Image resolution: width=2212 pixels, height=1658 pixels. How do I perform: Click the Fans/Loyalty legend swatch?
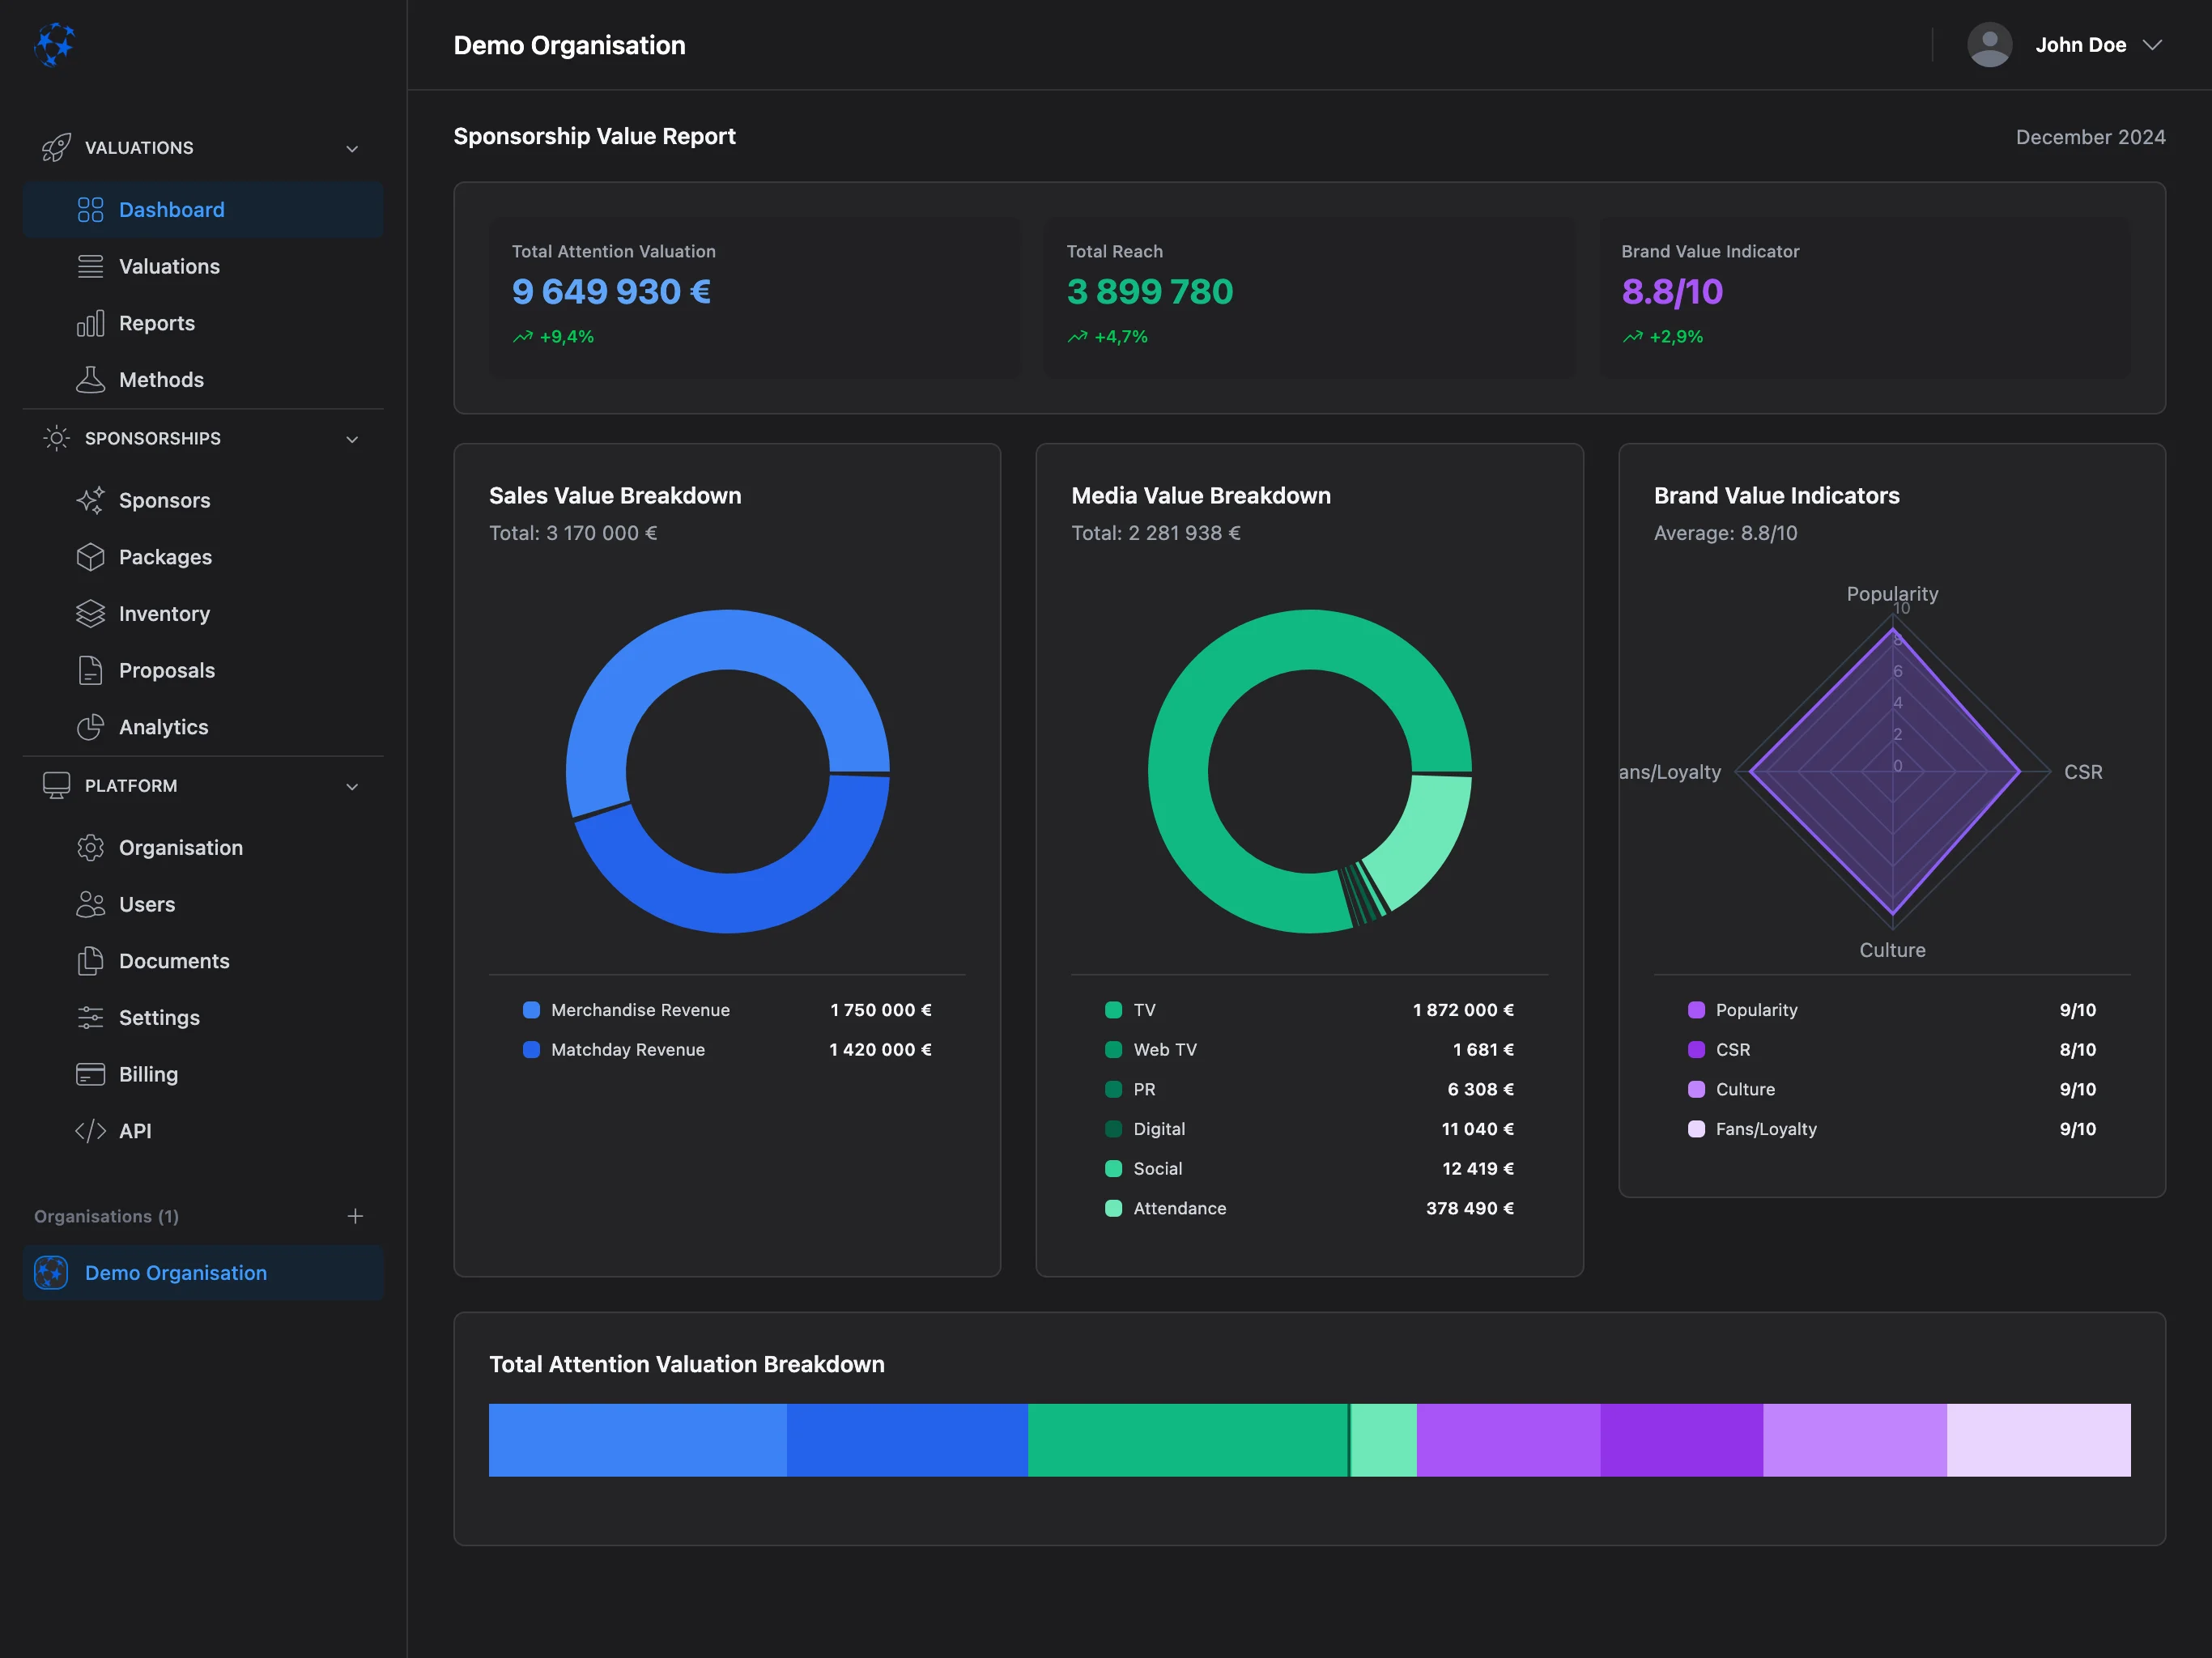tap(1696, 1129)
